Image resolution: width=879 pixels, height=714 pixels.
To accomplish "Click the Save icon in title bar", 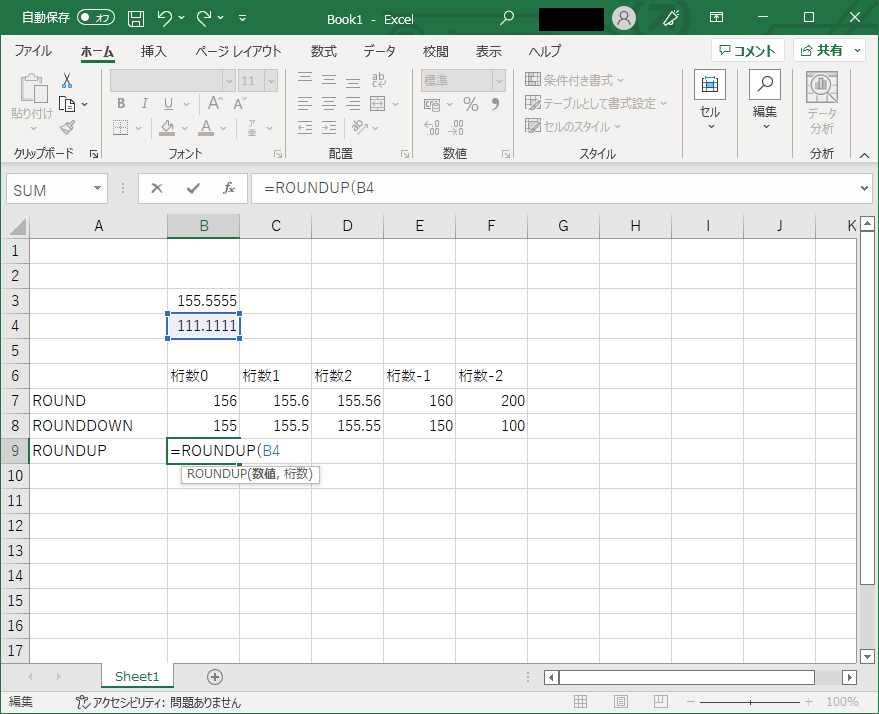I will 136,18.
